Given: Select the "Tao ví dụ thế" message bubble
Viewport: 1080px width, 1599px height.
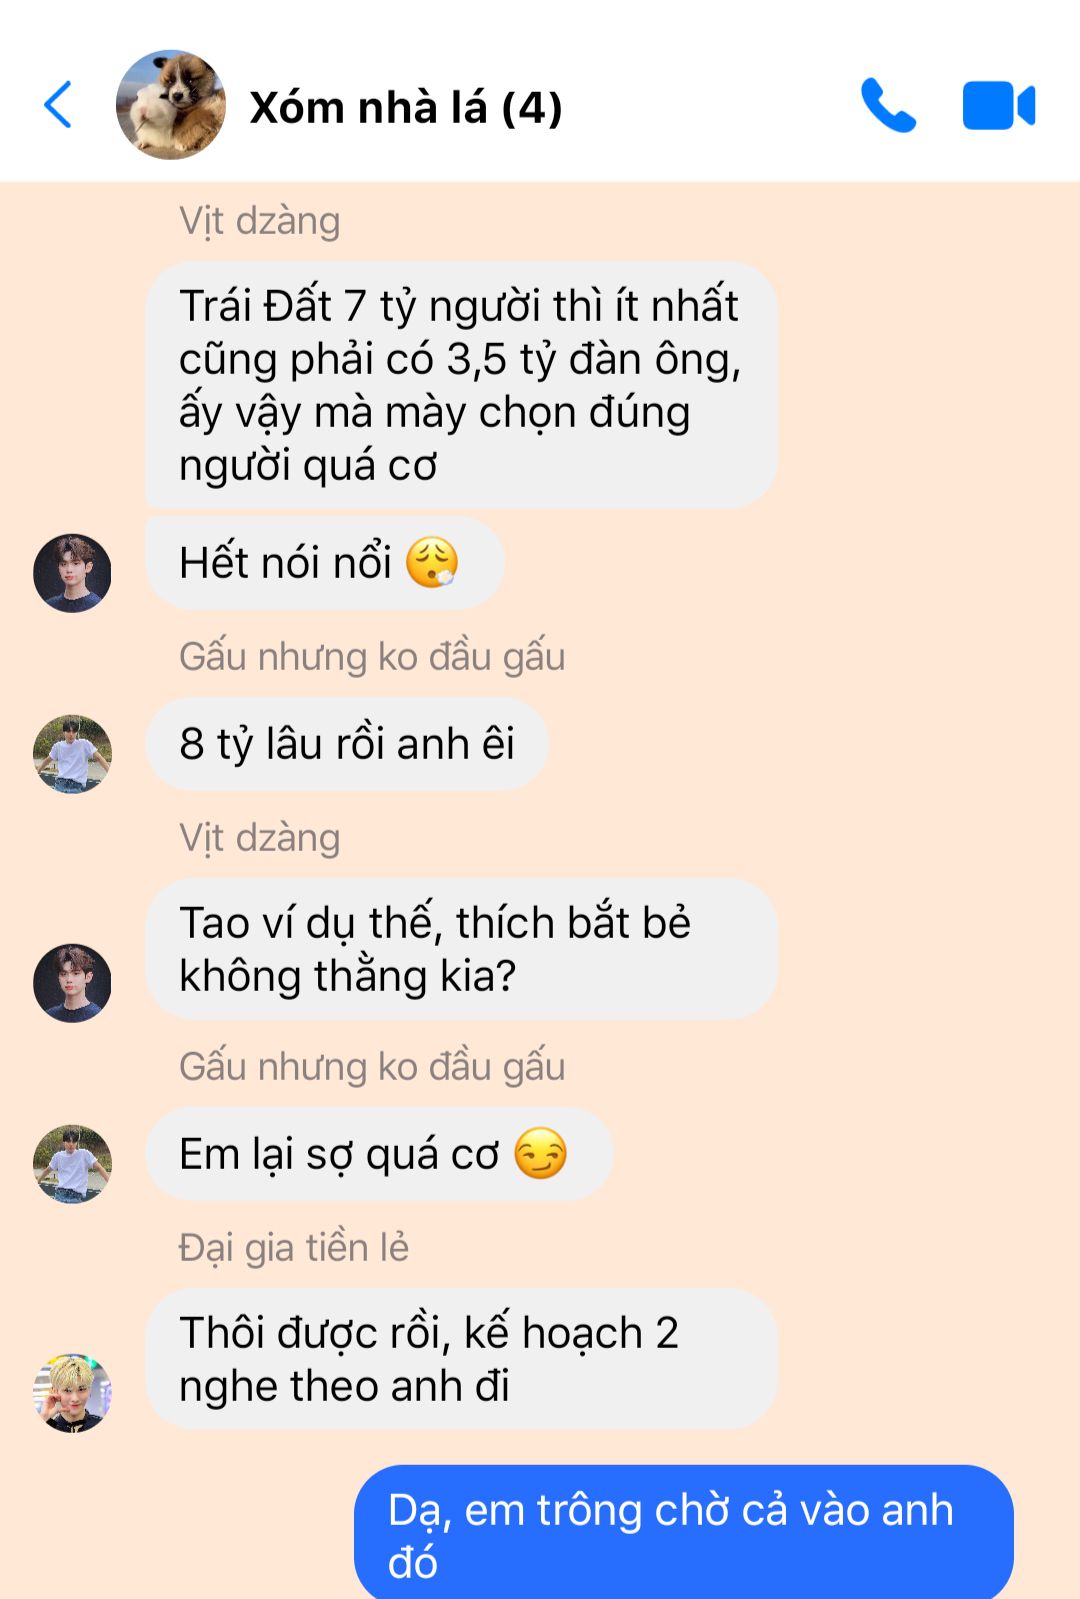Looking at the screenshot, I should pos(461,949).
